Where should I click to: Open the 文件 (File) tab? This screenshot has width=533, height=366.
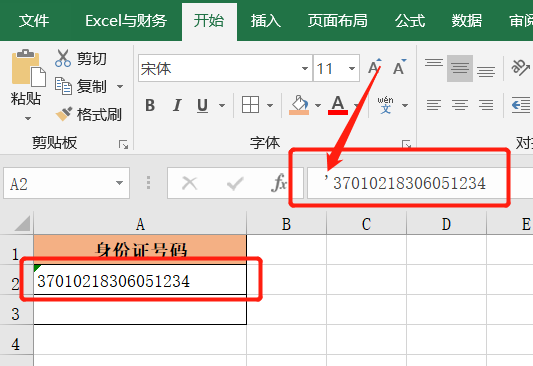point(34,21)
